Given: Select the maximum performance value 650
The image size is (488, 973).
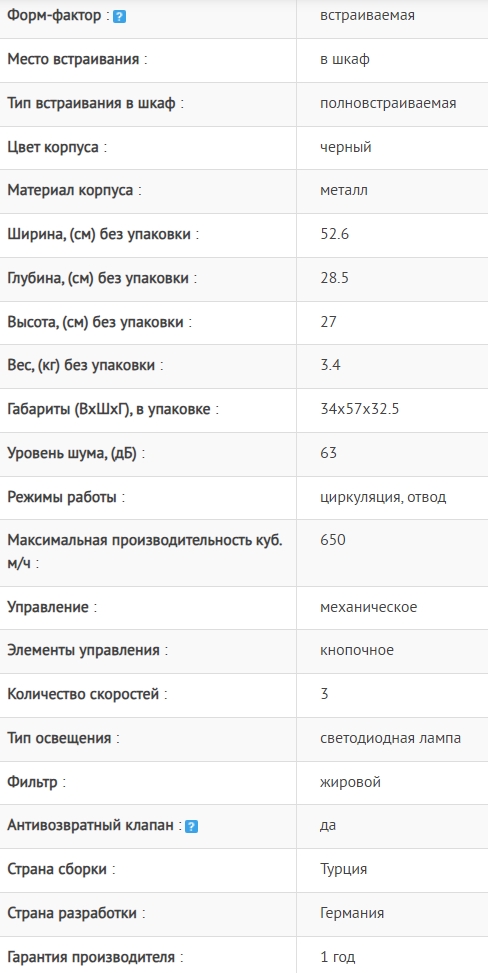Looking at the screenshot, I should 333,540.
